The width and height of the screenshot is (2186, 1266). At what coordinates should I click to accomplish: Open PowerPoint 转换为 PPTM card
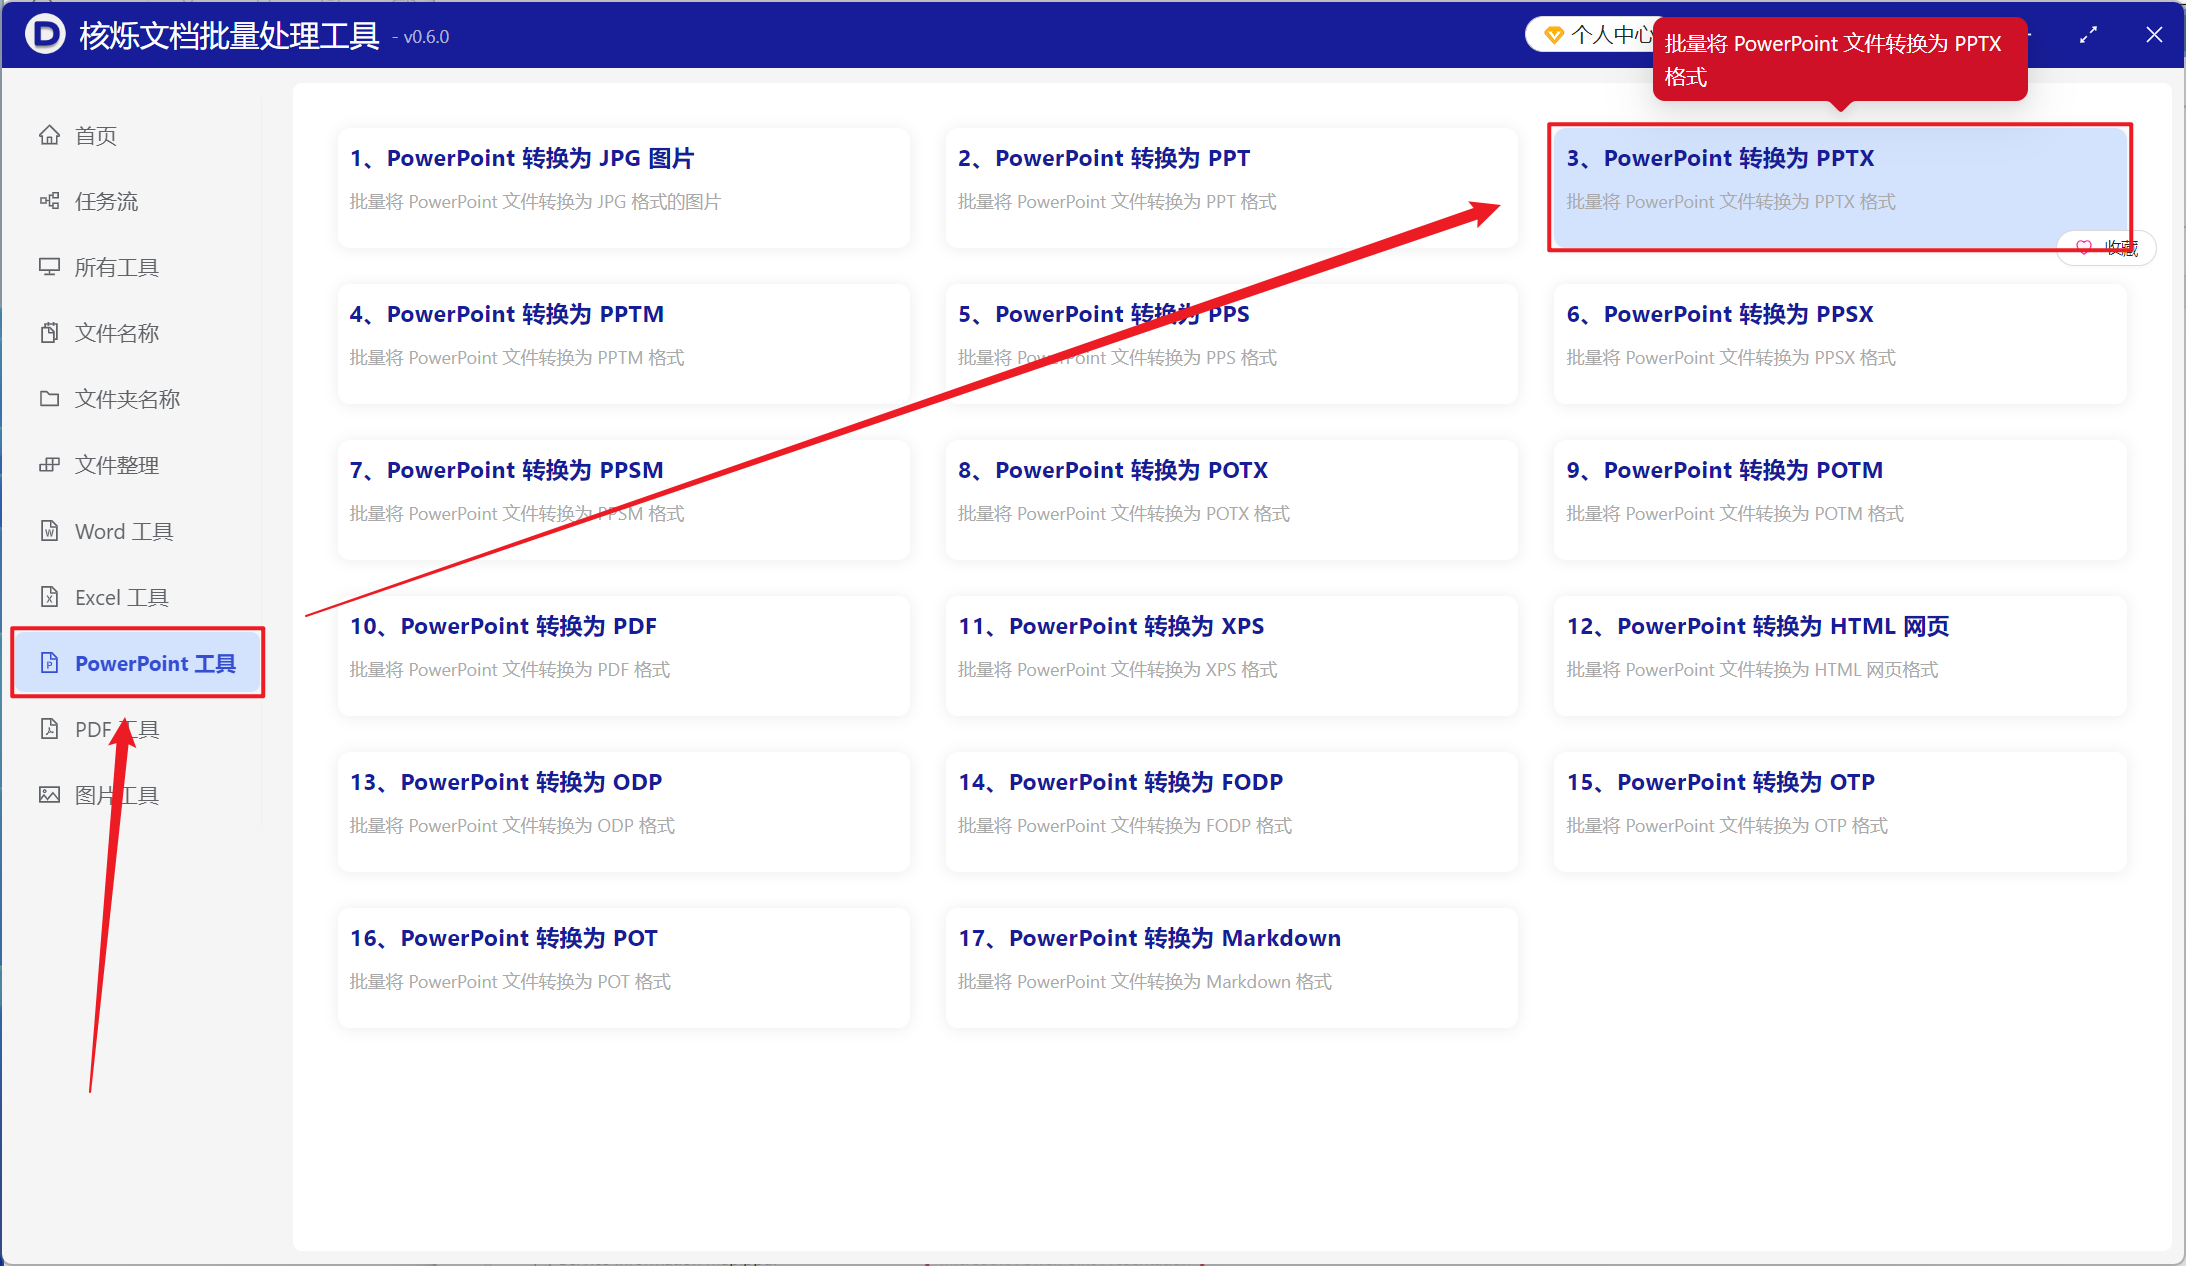[624, 344]
